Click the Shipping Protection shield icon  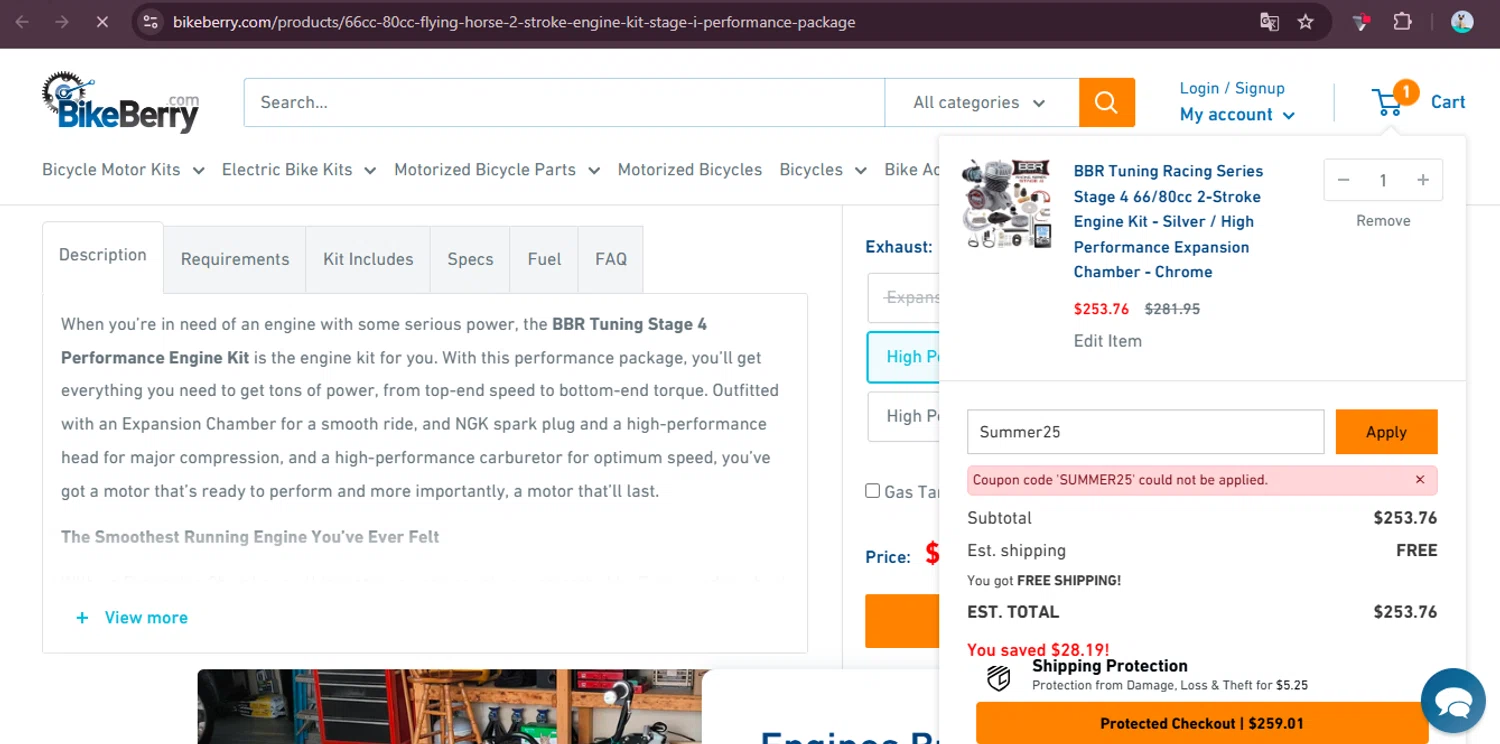[x=998, y=678]
